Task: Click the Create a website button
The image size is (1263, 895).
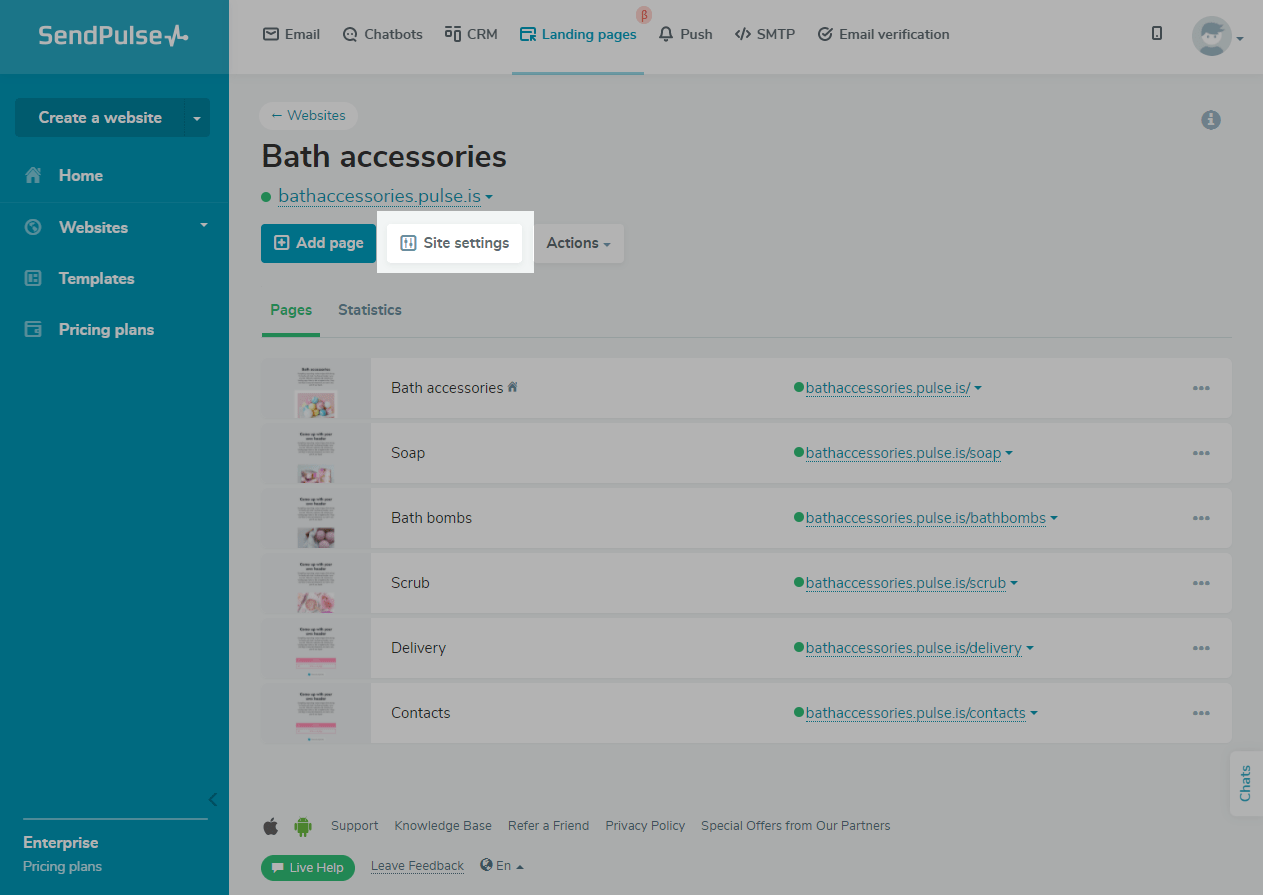Action: [100, 118]
